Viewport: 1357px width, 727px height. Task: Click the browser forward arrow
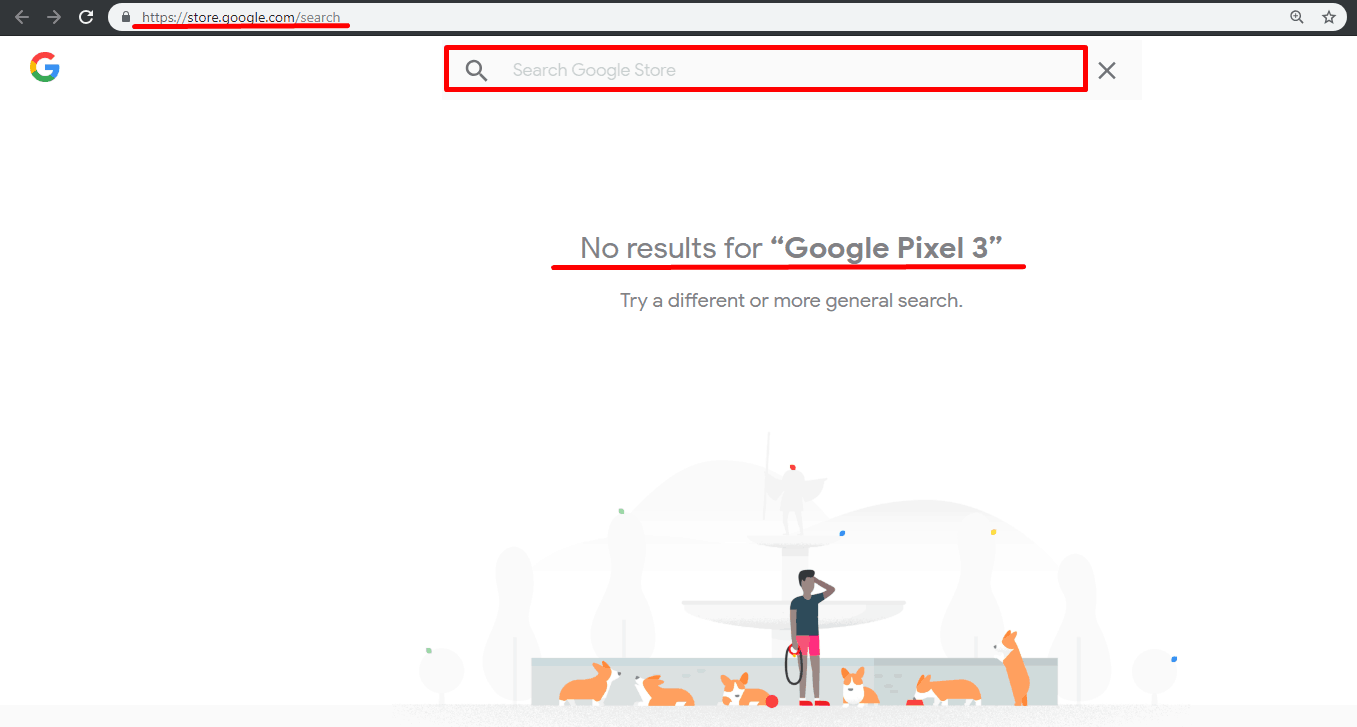(x=54, y=17)
